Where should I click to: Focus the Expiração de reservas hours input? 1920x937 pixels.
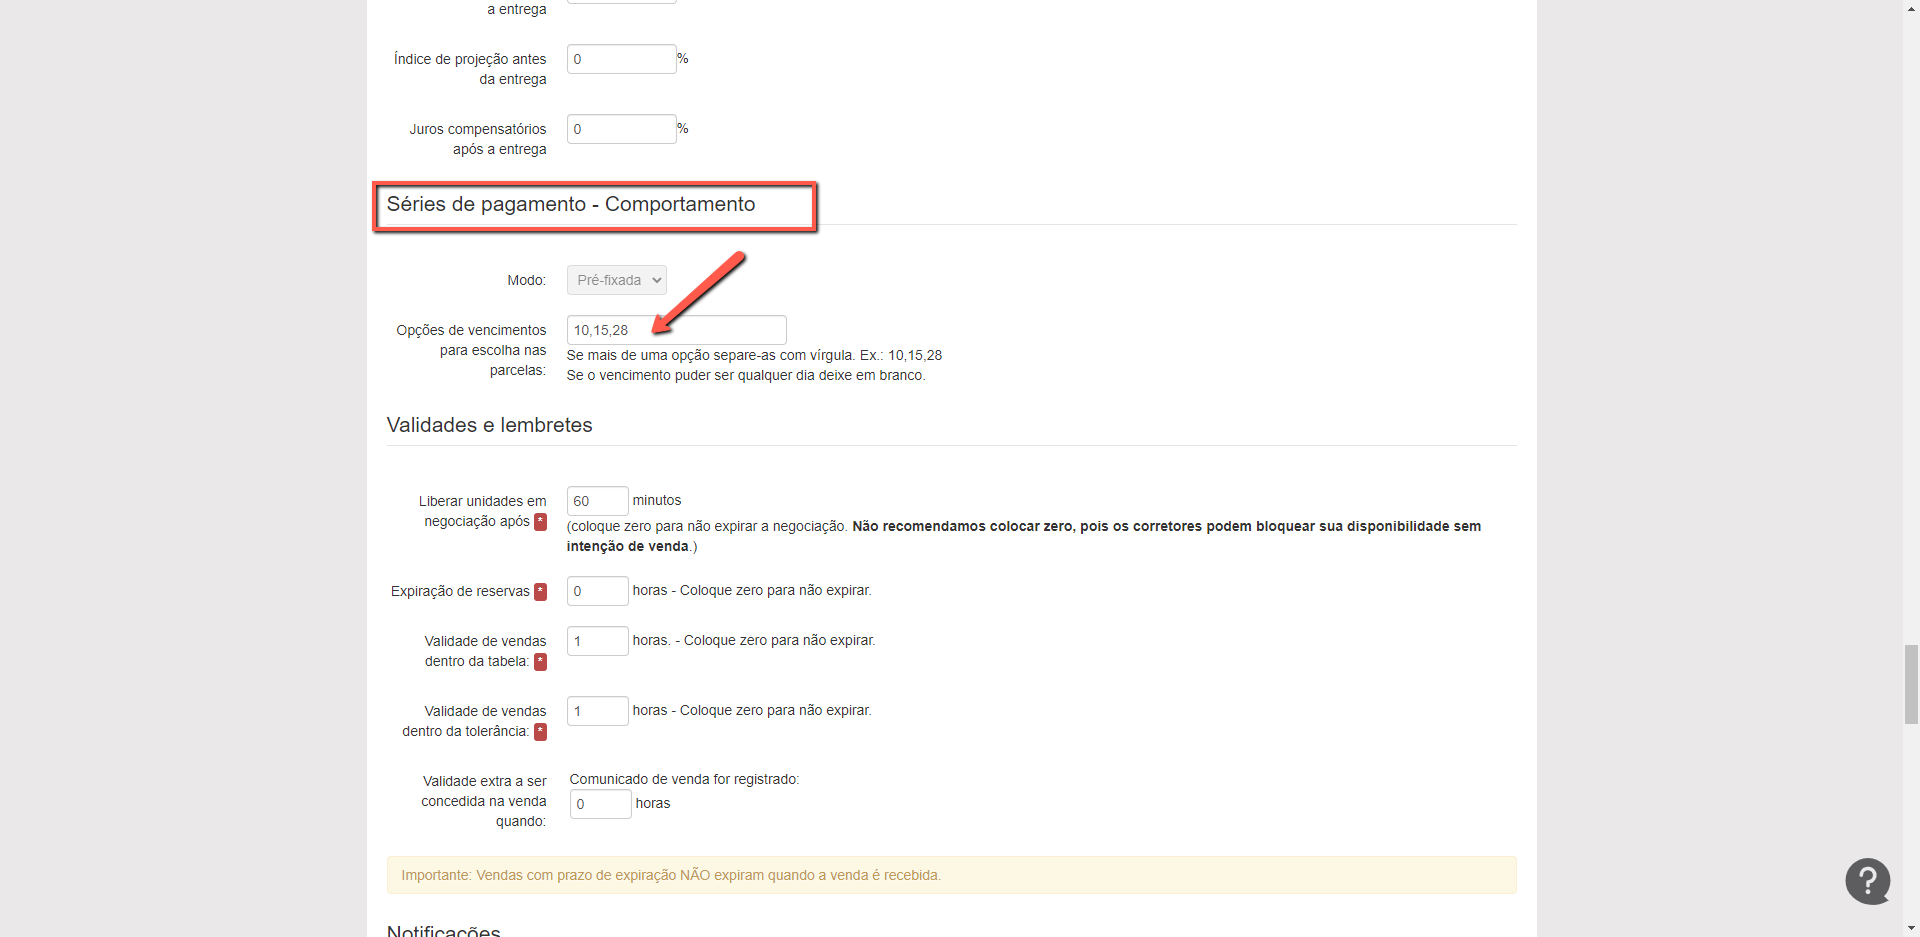[597, 591]
